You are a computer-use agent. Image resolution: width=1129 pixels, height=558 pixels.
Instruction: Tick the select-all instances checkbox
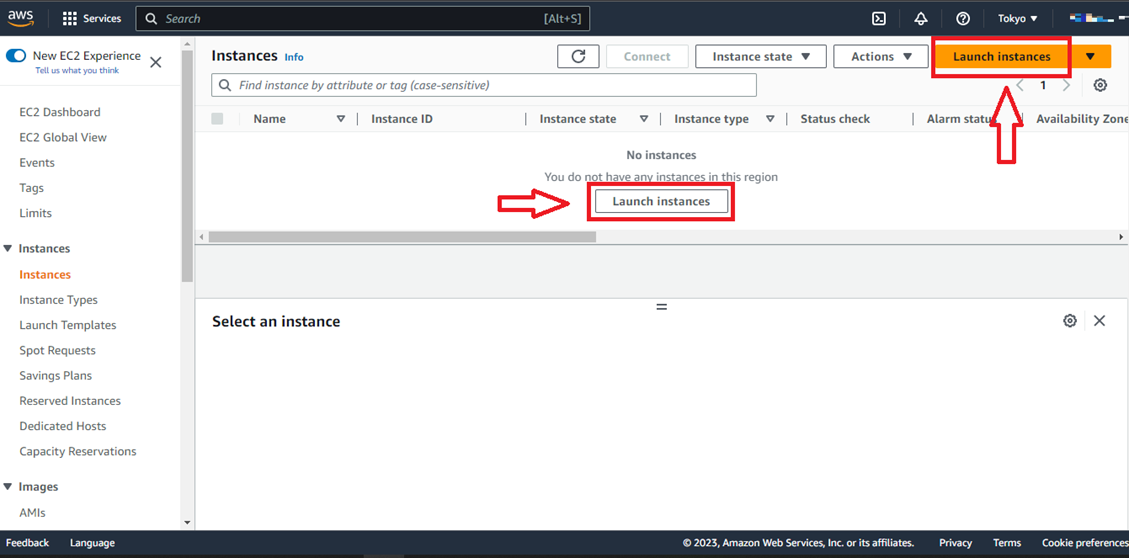[217, 119]
